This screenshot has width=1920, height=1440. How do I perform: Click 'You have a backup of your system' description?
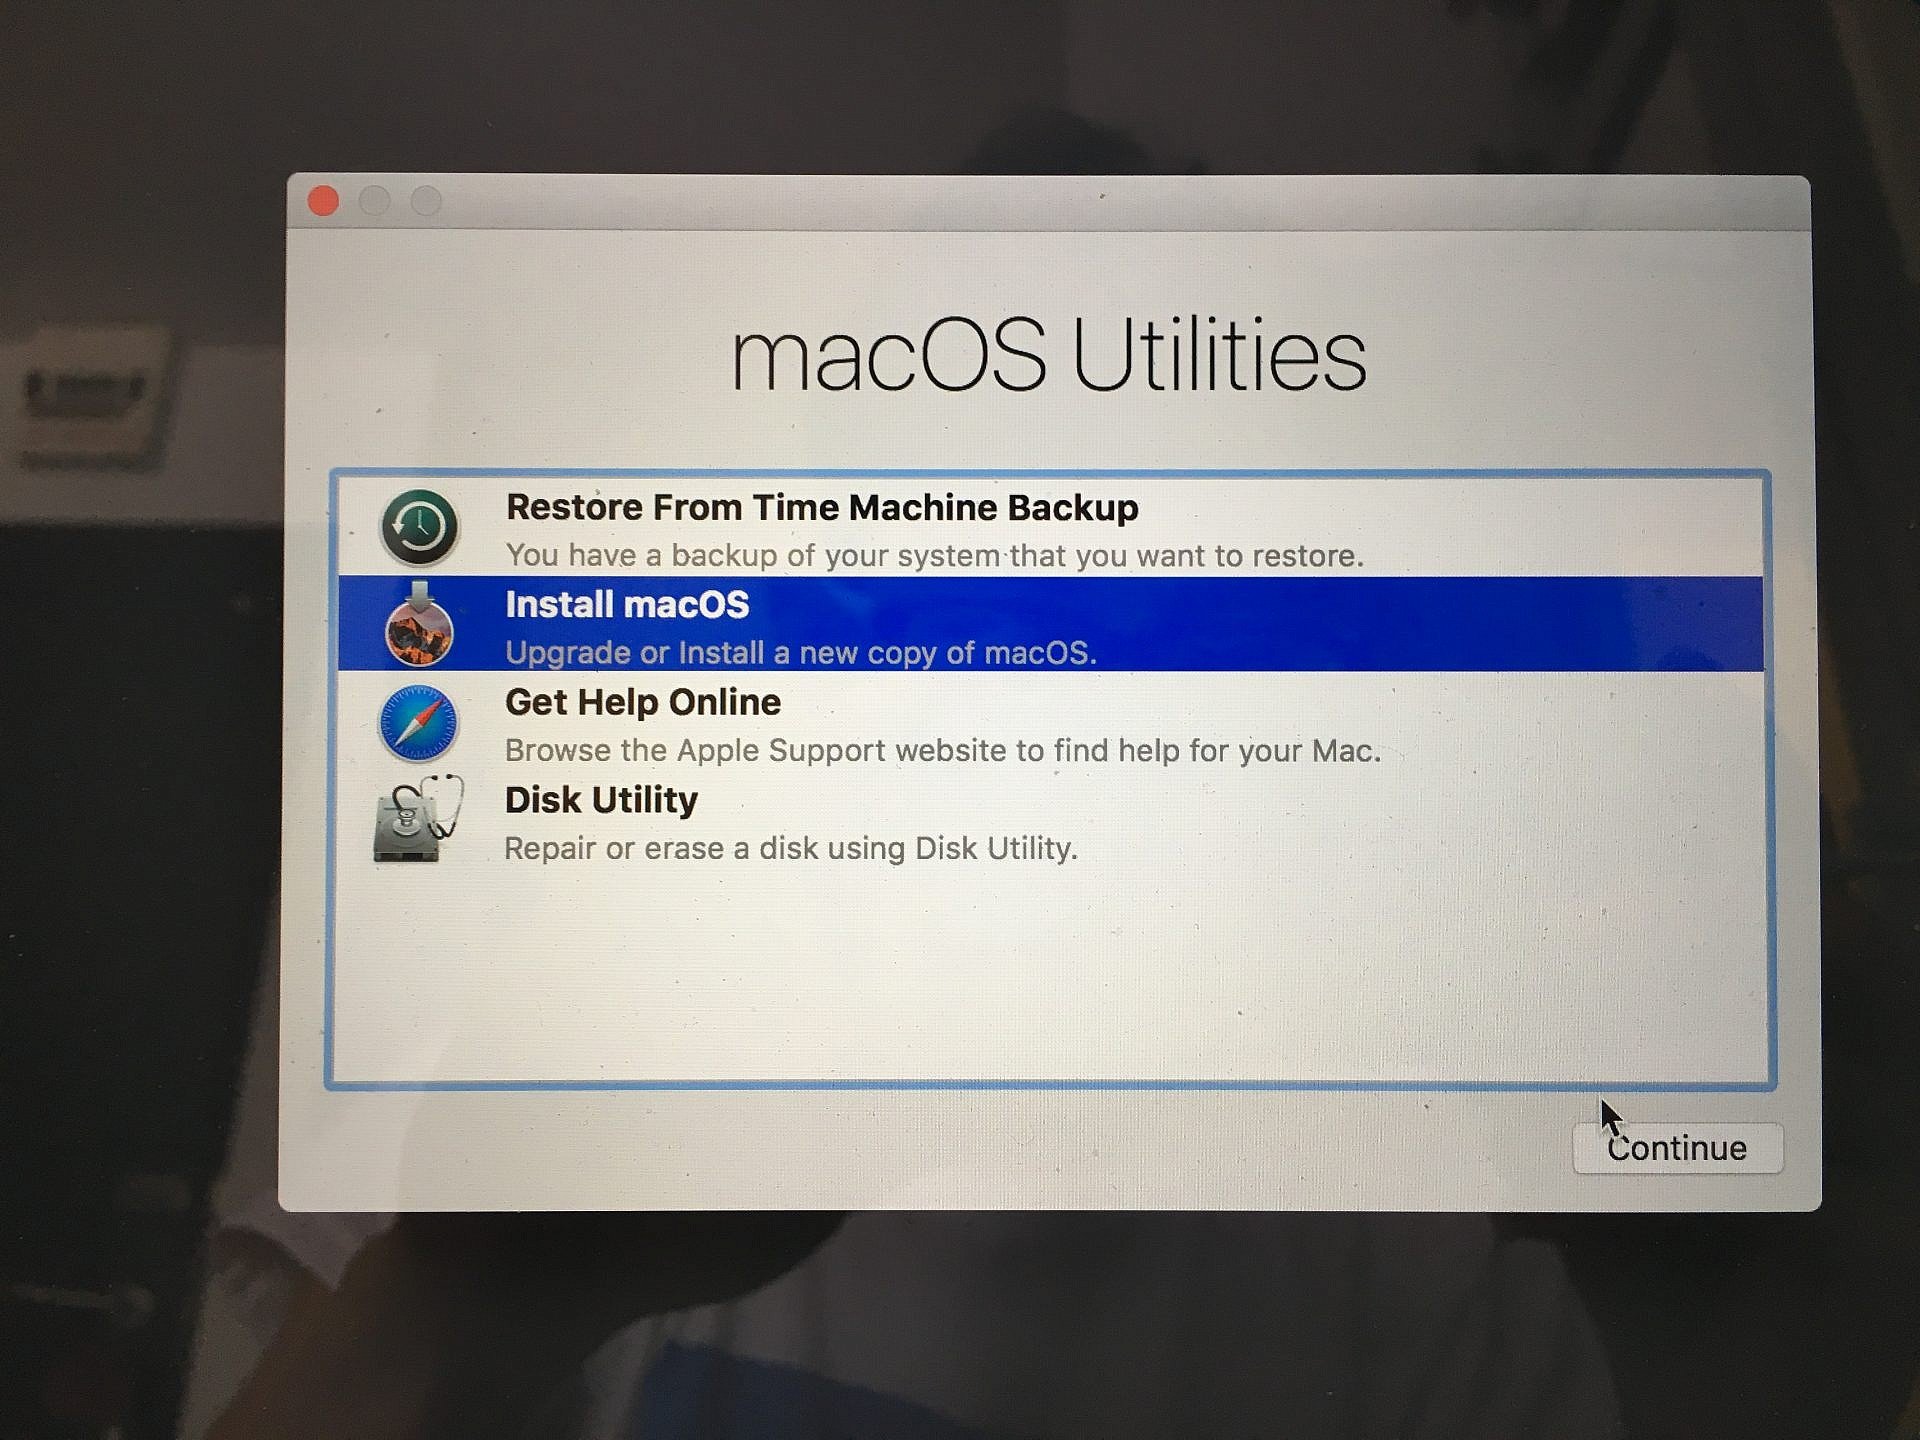point(935,555)
